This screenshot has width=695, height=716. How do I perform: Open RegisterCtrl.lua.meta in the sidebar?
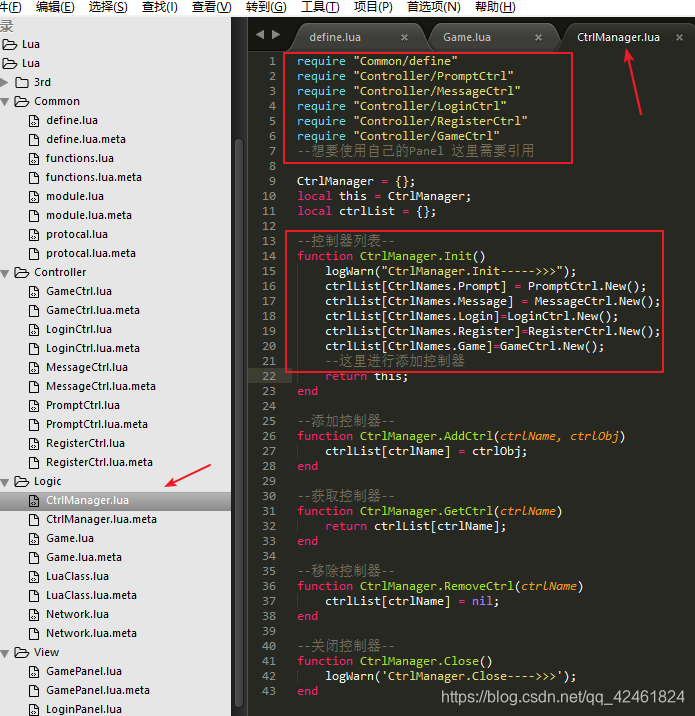[99, 463]
